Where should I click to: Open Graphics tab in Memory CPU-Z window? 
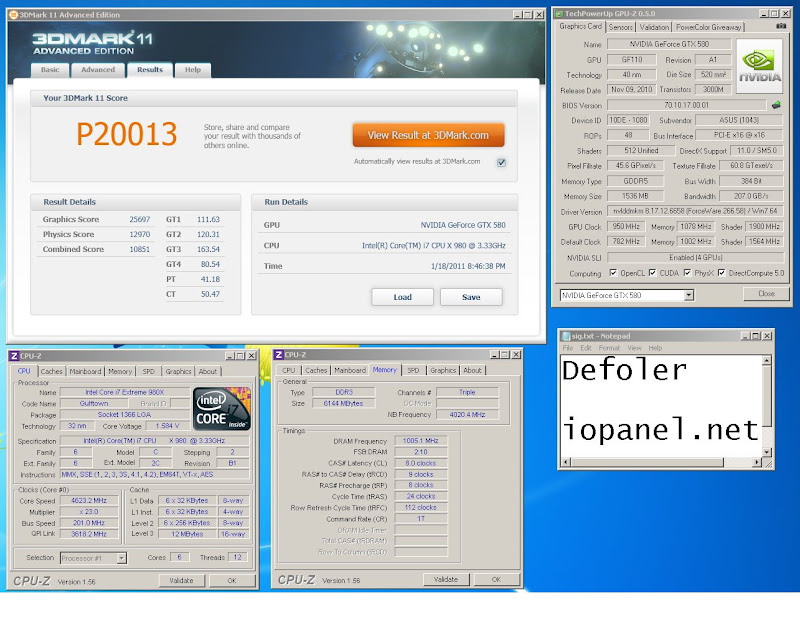click(x=442, y=370)
